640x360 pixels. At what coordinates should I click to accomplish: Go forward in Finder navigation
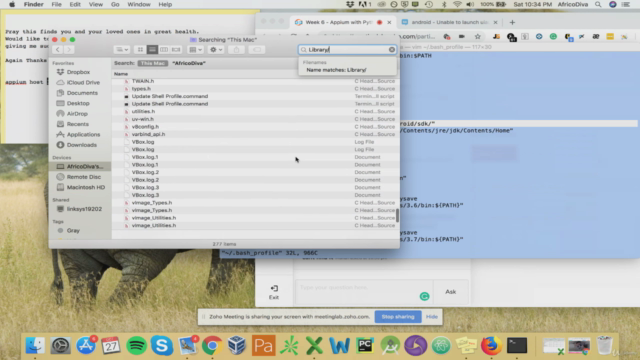[69, 49]
